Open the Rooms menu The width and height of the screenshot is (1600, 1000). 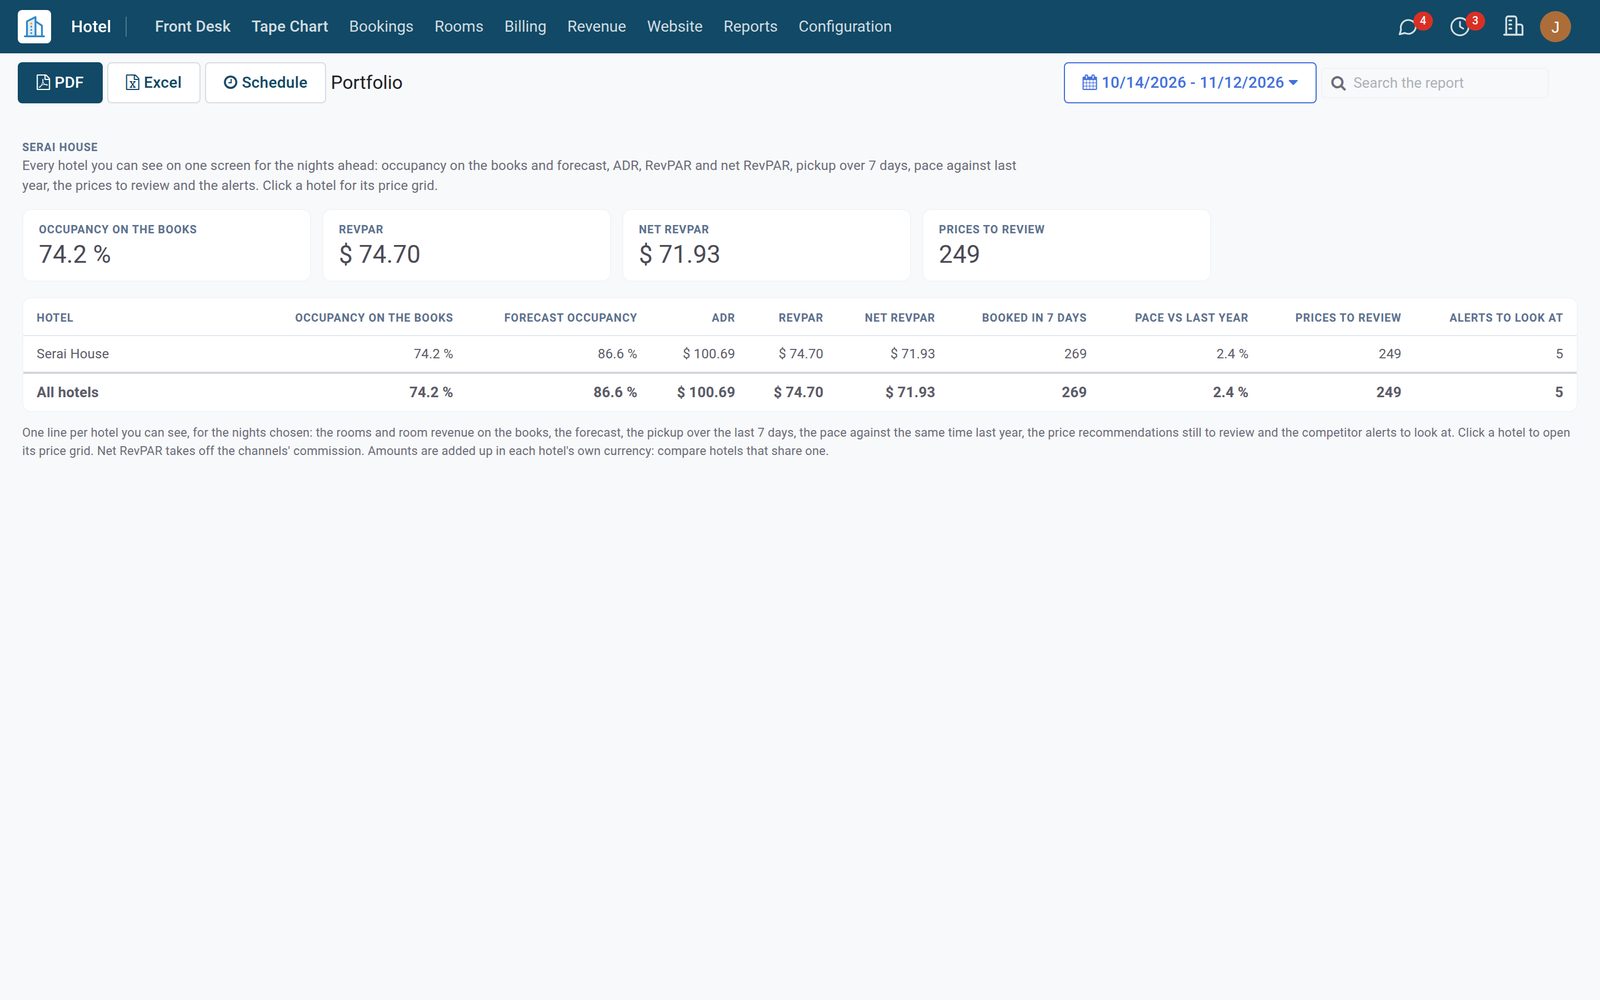coord(459,26)
